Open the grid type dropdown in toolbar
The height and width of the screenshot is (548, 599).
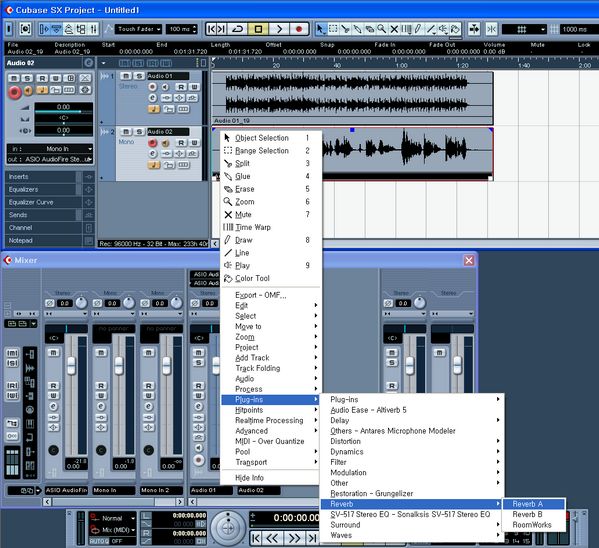(524, 29)
